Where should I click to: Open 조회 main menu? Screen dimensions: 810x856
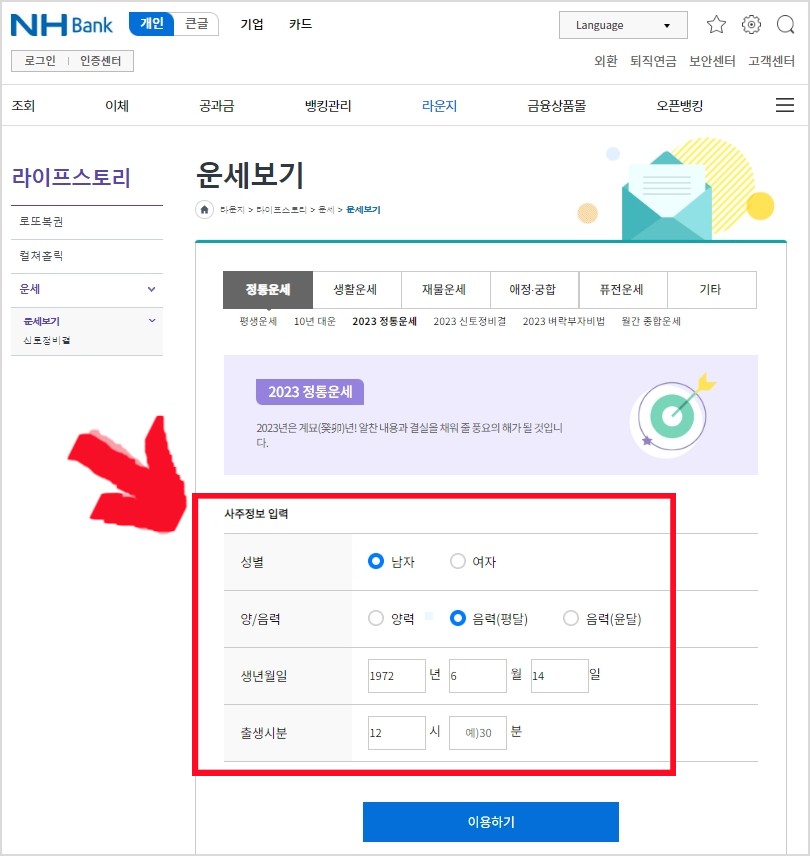tap(23, 105)
